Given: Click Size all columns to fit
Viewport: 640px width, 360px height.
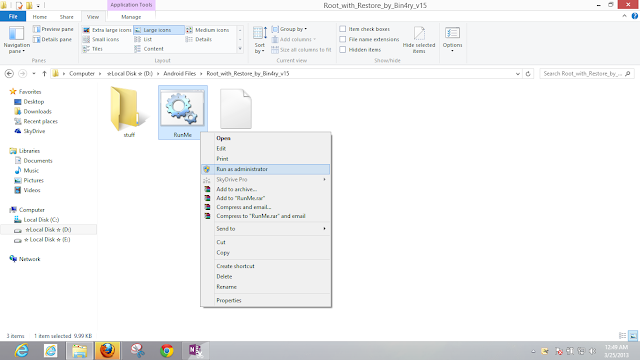Looking at the screenshot, I should pyautogui.click(x=301, y=49).
